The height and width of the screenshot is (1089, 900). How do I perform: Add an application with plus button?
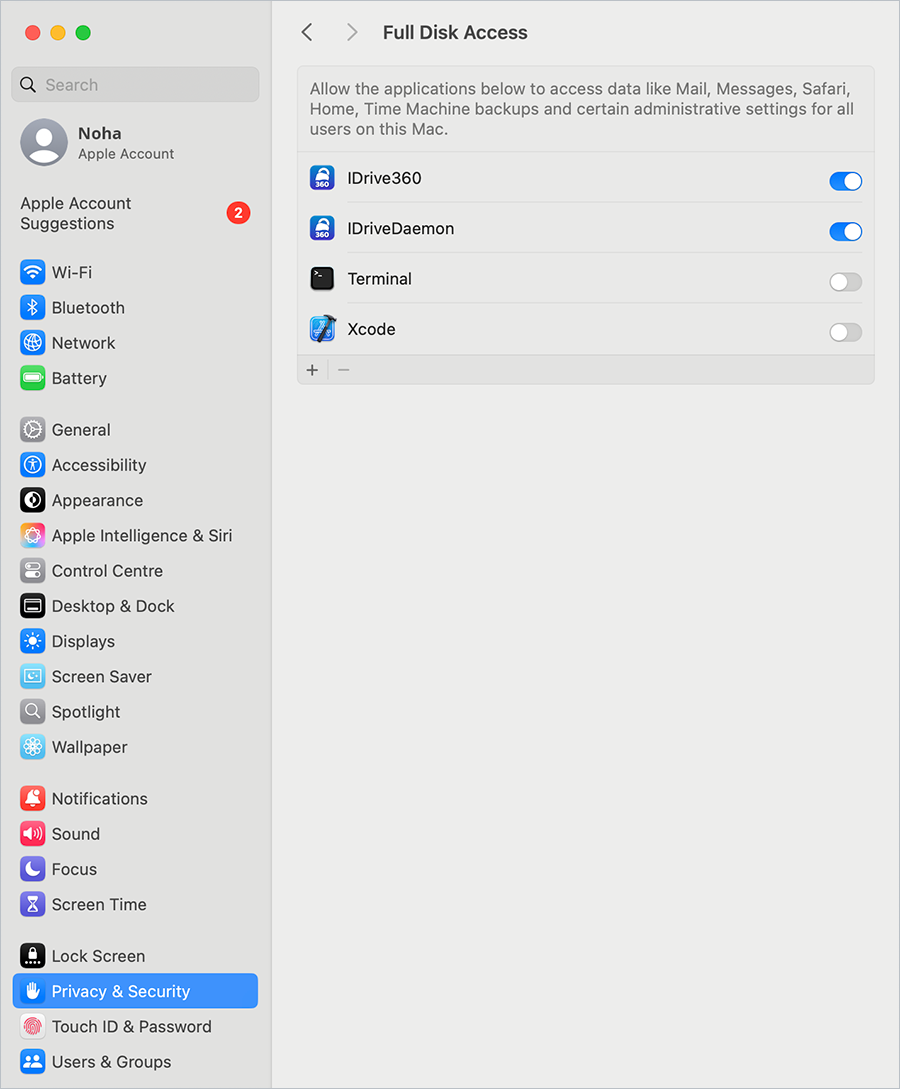point(312,370)
